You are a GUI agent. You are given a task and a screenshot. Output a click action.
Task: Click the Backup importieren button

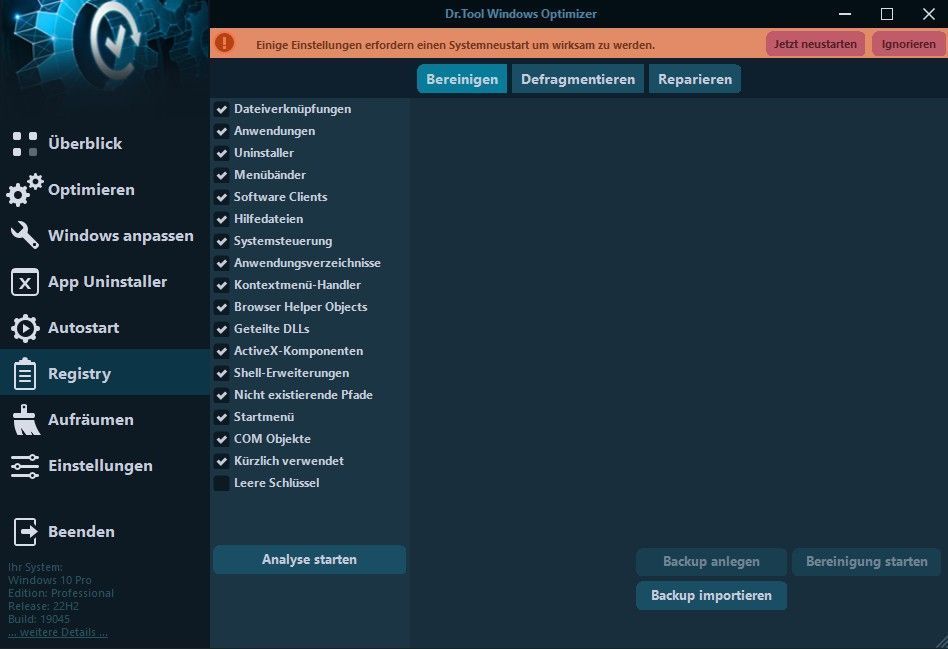coord(711,596)
